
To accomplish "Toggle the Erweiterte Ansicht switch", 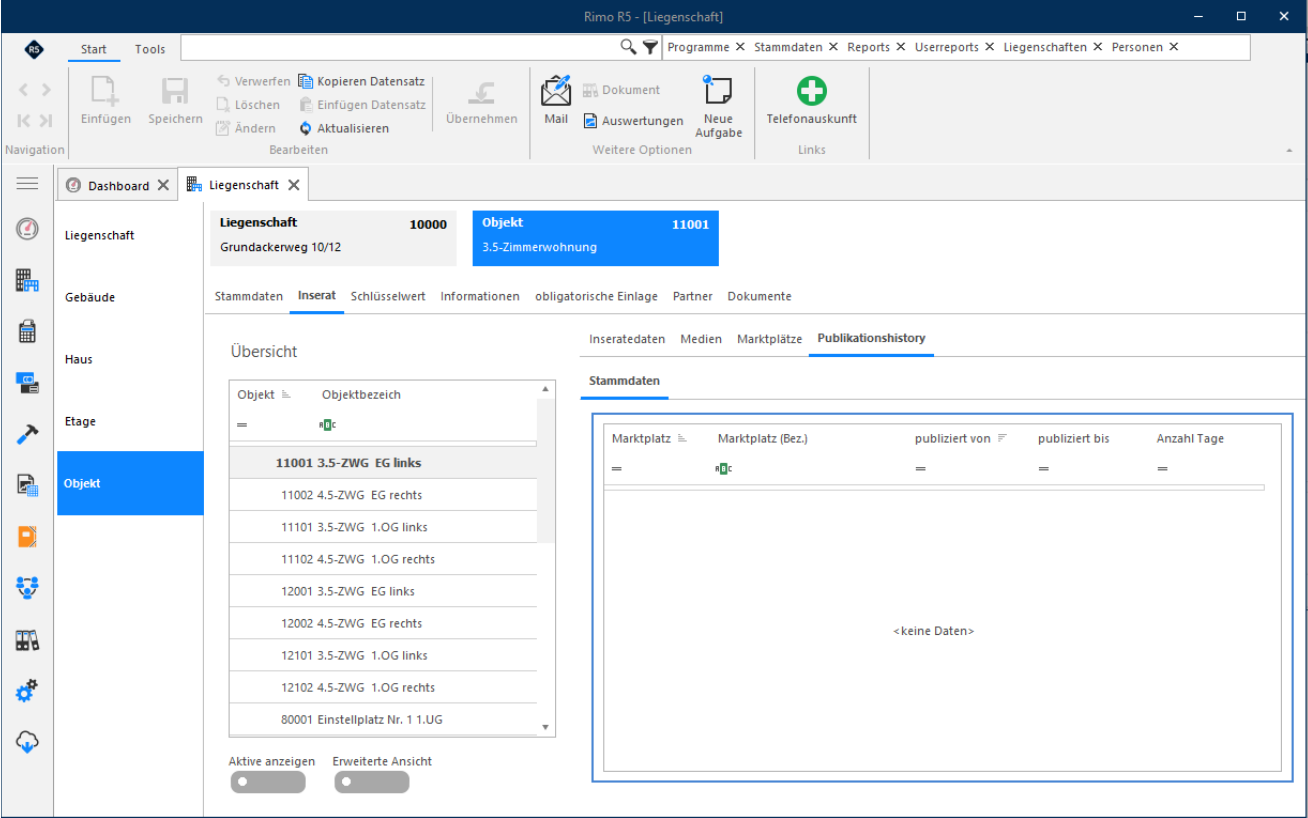I will (371, 782).
